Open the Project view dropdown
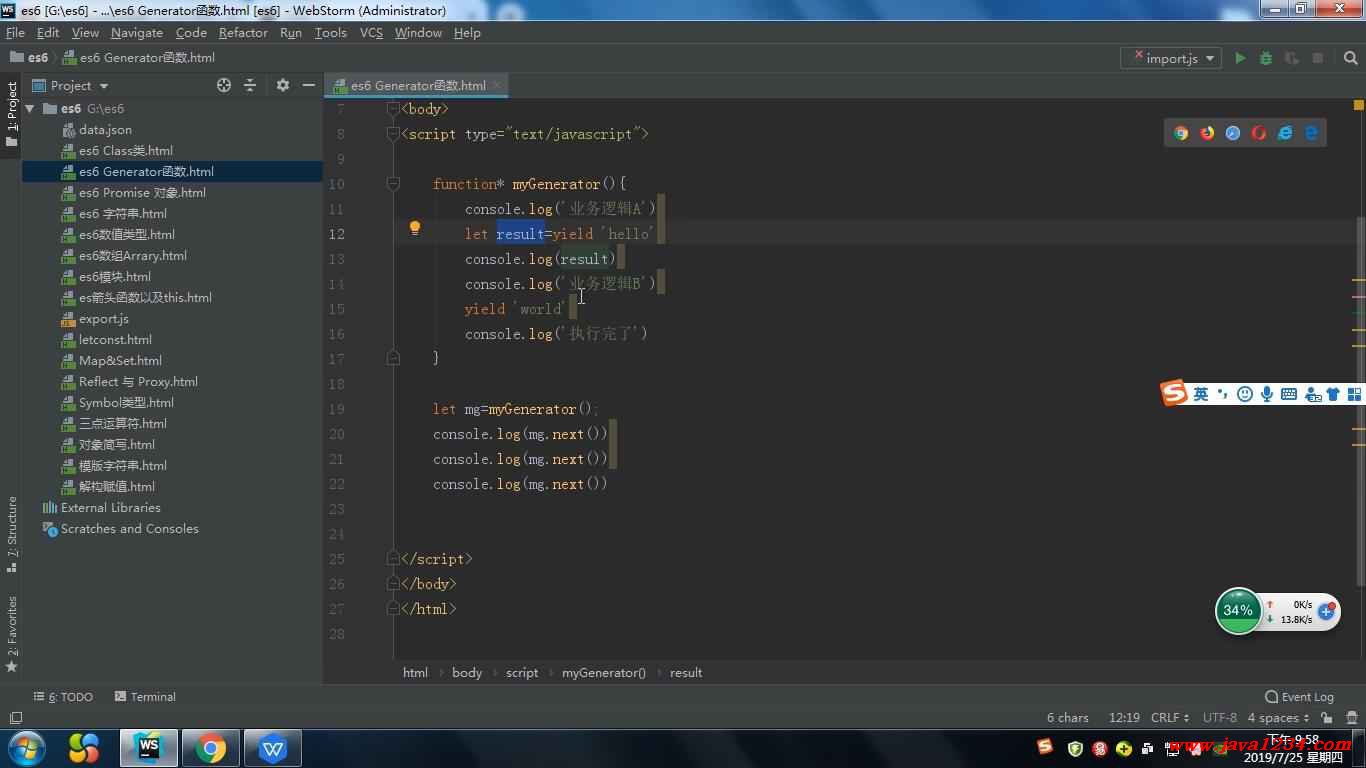 pos(70,85)
